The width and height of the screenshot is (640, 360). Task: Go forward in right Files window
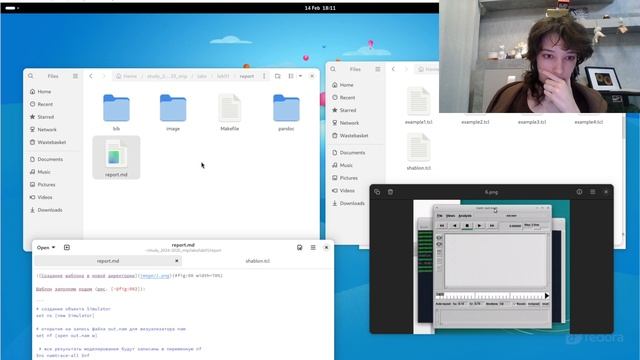406,69
